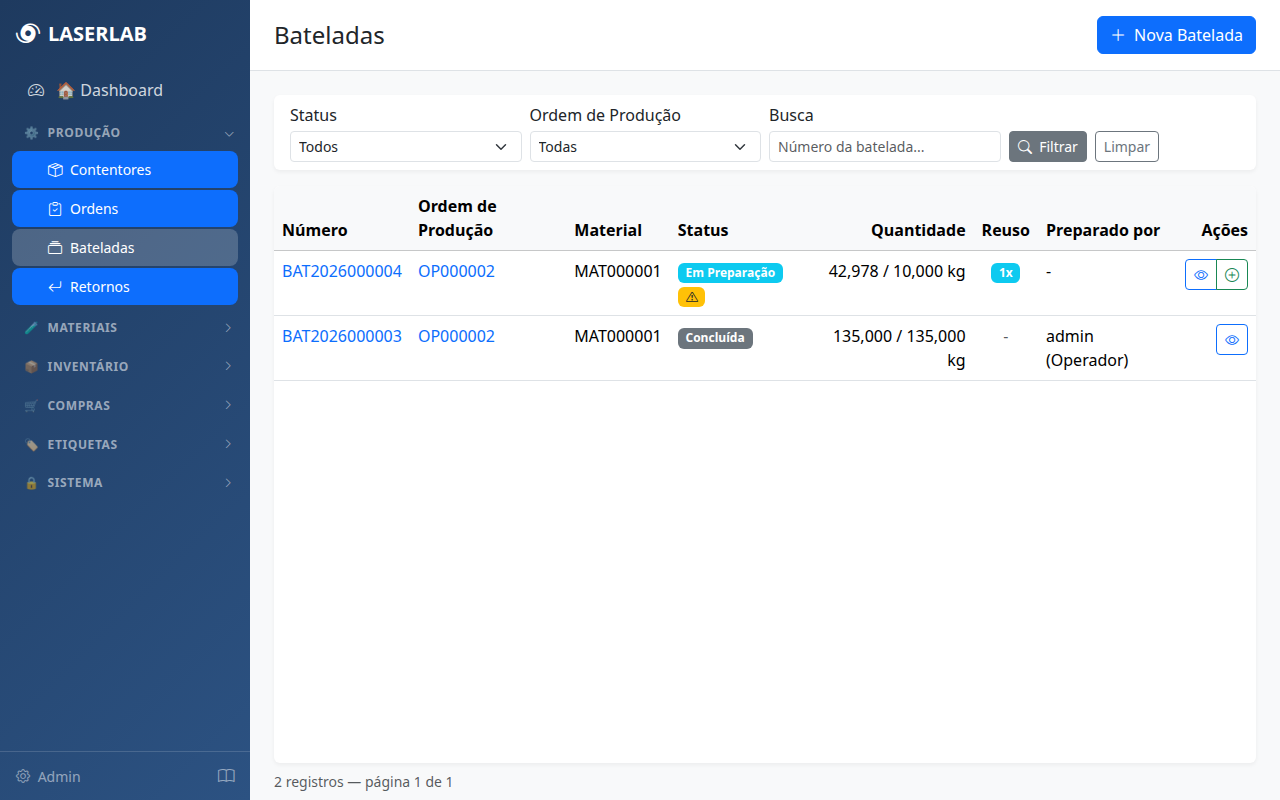Expand the INVENTÁRIO menu

click(125, 366)
